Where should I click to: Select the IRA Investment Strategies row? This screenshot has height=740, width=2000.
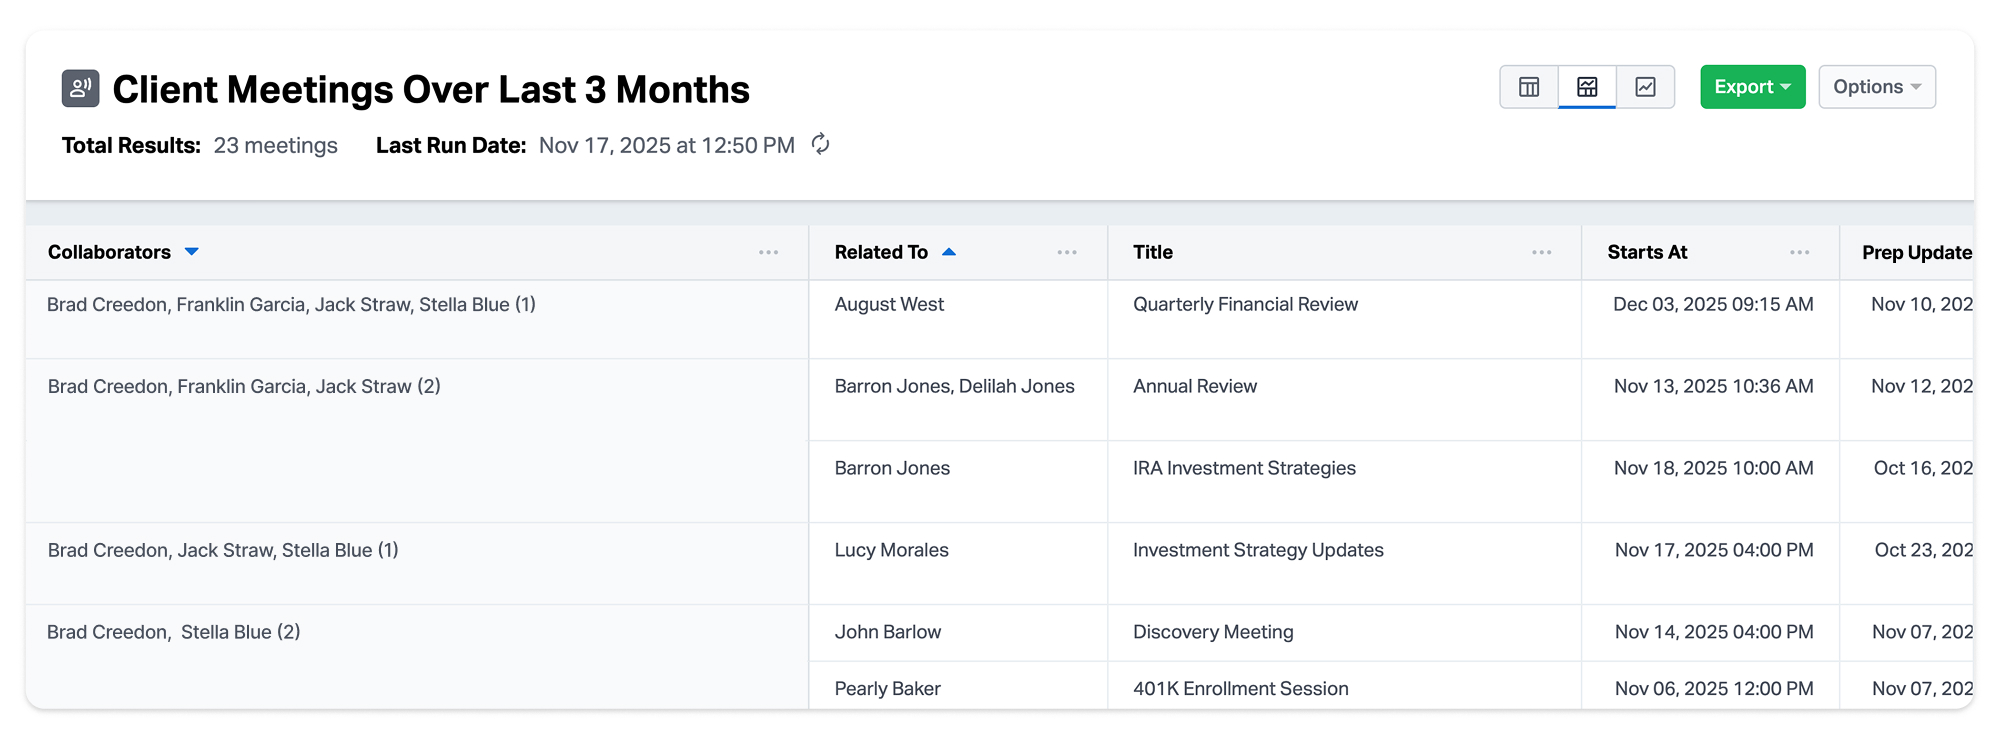[x=1244, y=469]
